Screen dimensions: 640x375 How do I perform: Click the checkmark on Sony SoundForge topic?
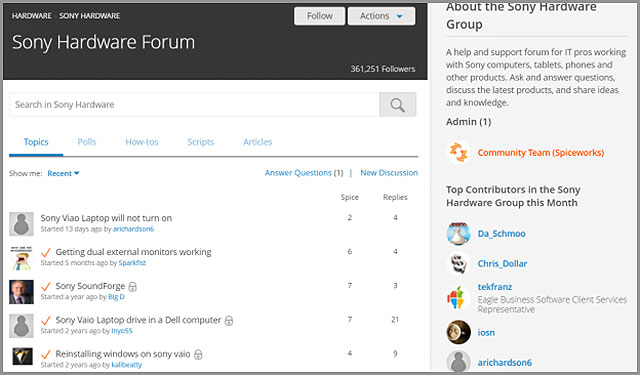[46, 286]
